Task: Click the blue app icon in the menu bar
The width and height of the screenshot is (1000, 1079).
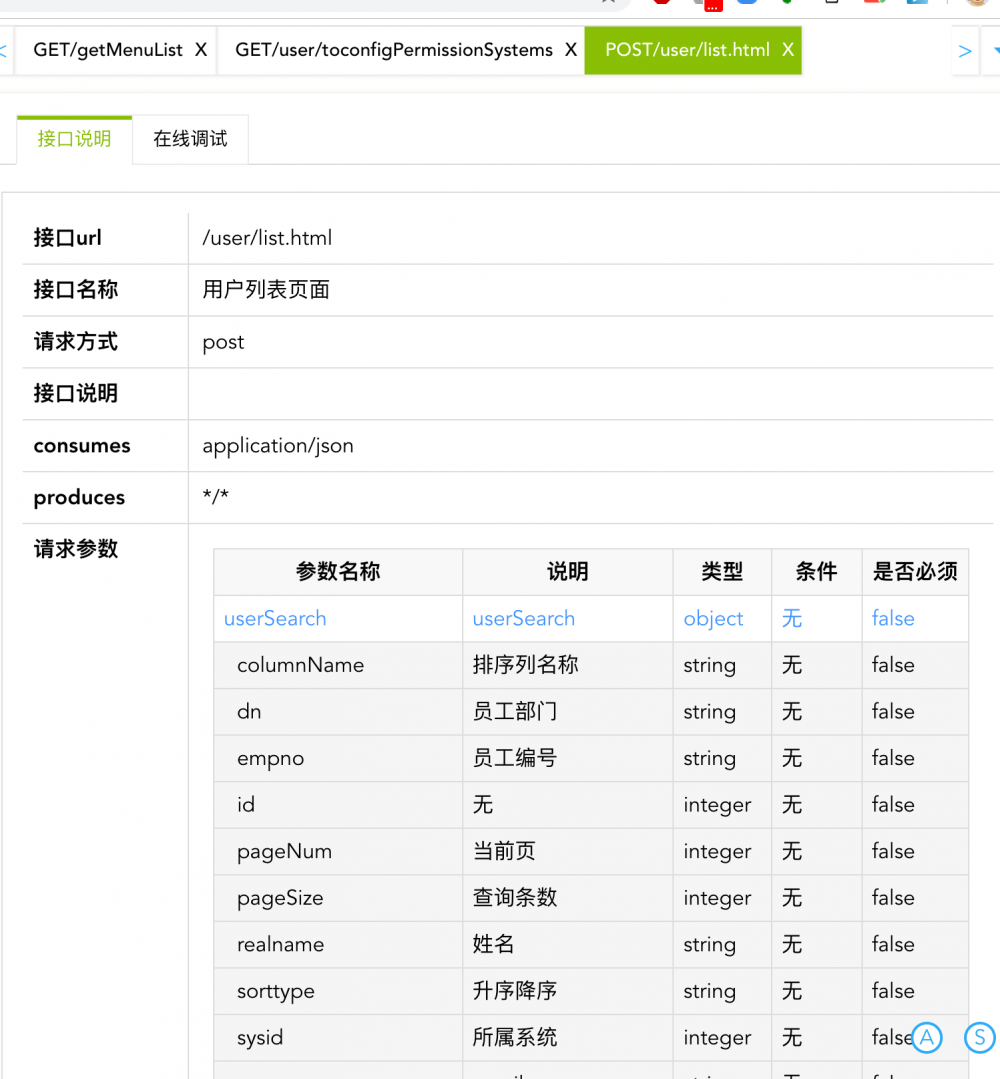Action: click(x=746, y=5)
